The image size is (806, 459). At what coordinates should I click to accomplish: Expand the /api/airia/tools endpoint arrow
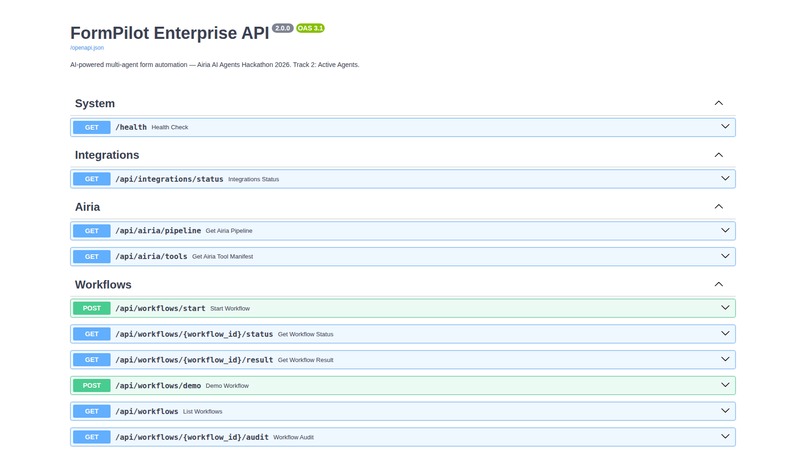[x=725, y=256]
